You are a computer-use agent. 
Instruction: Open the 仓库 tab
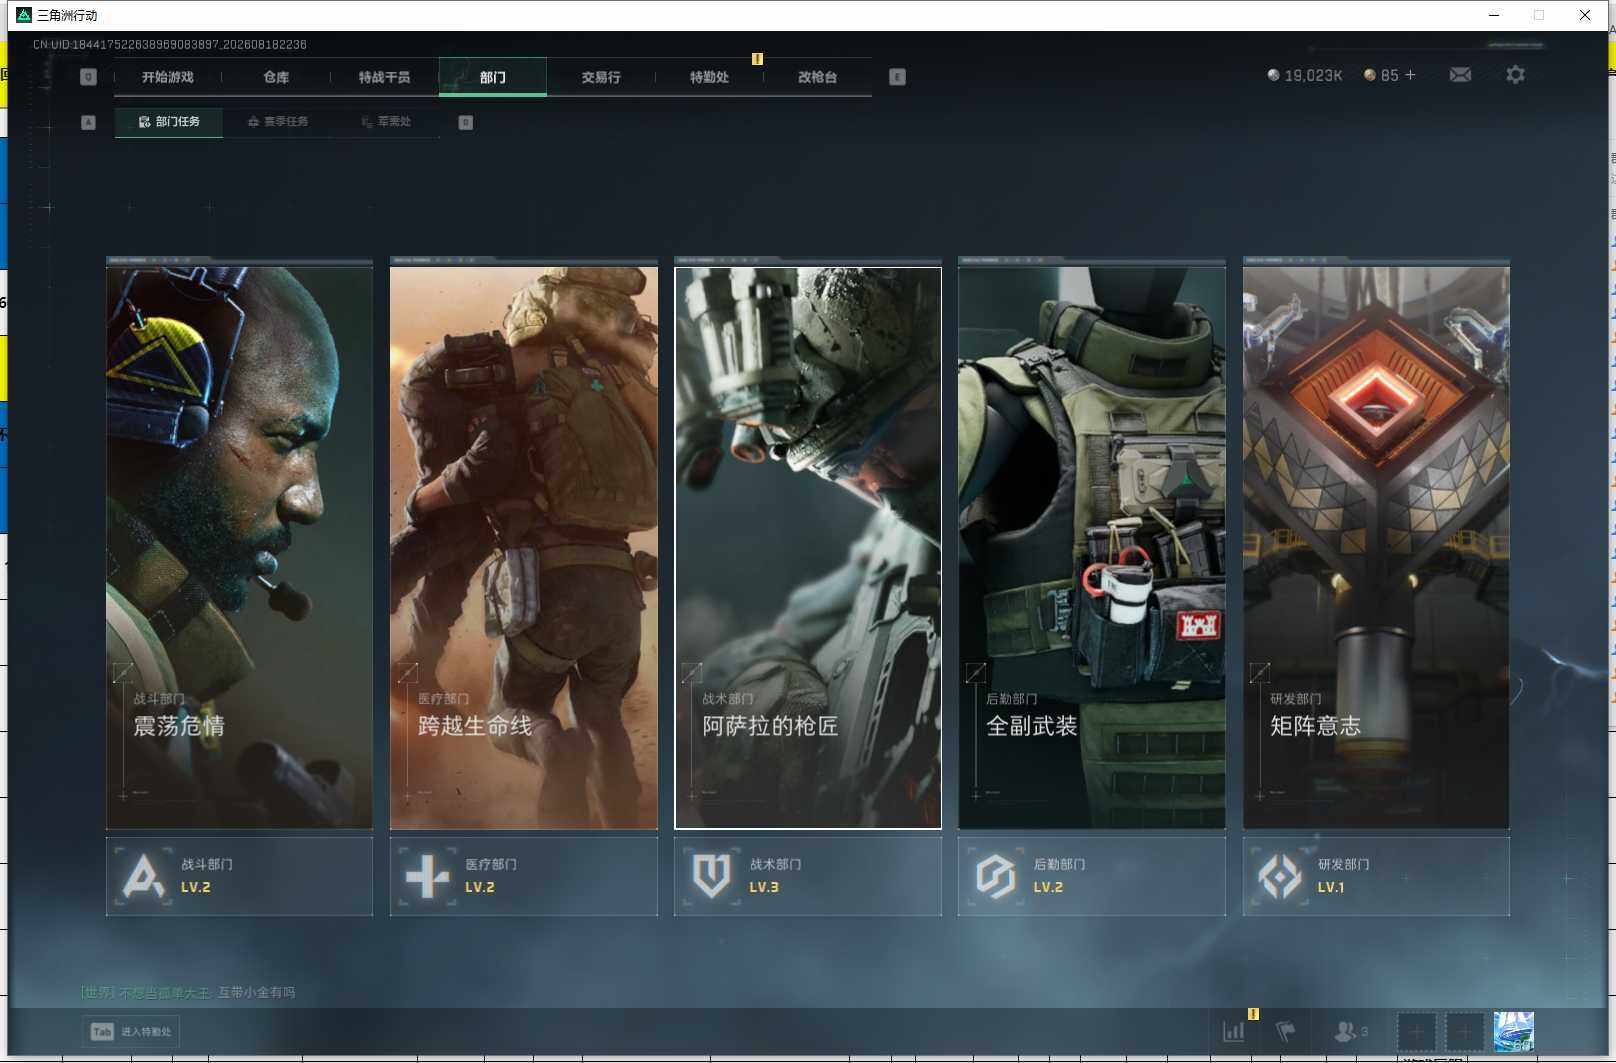276,77
